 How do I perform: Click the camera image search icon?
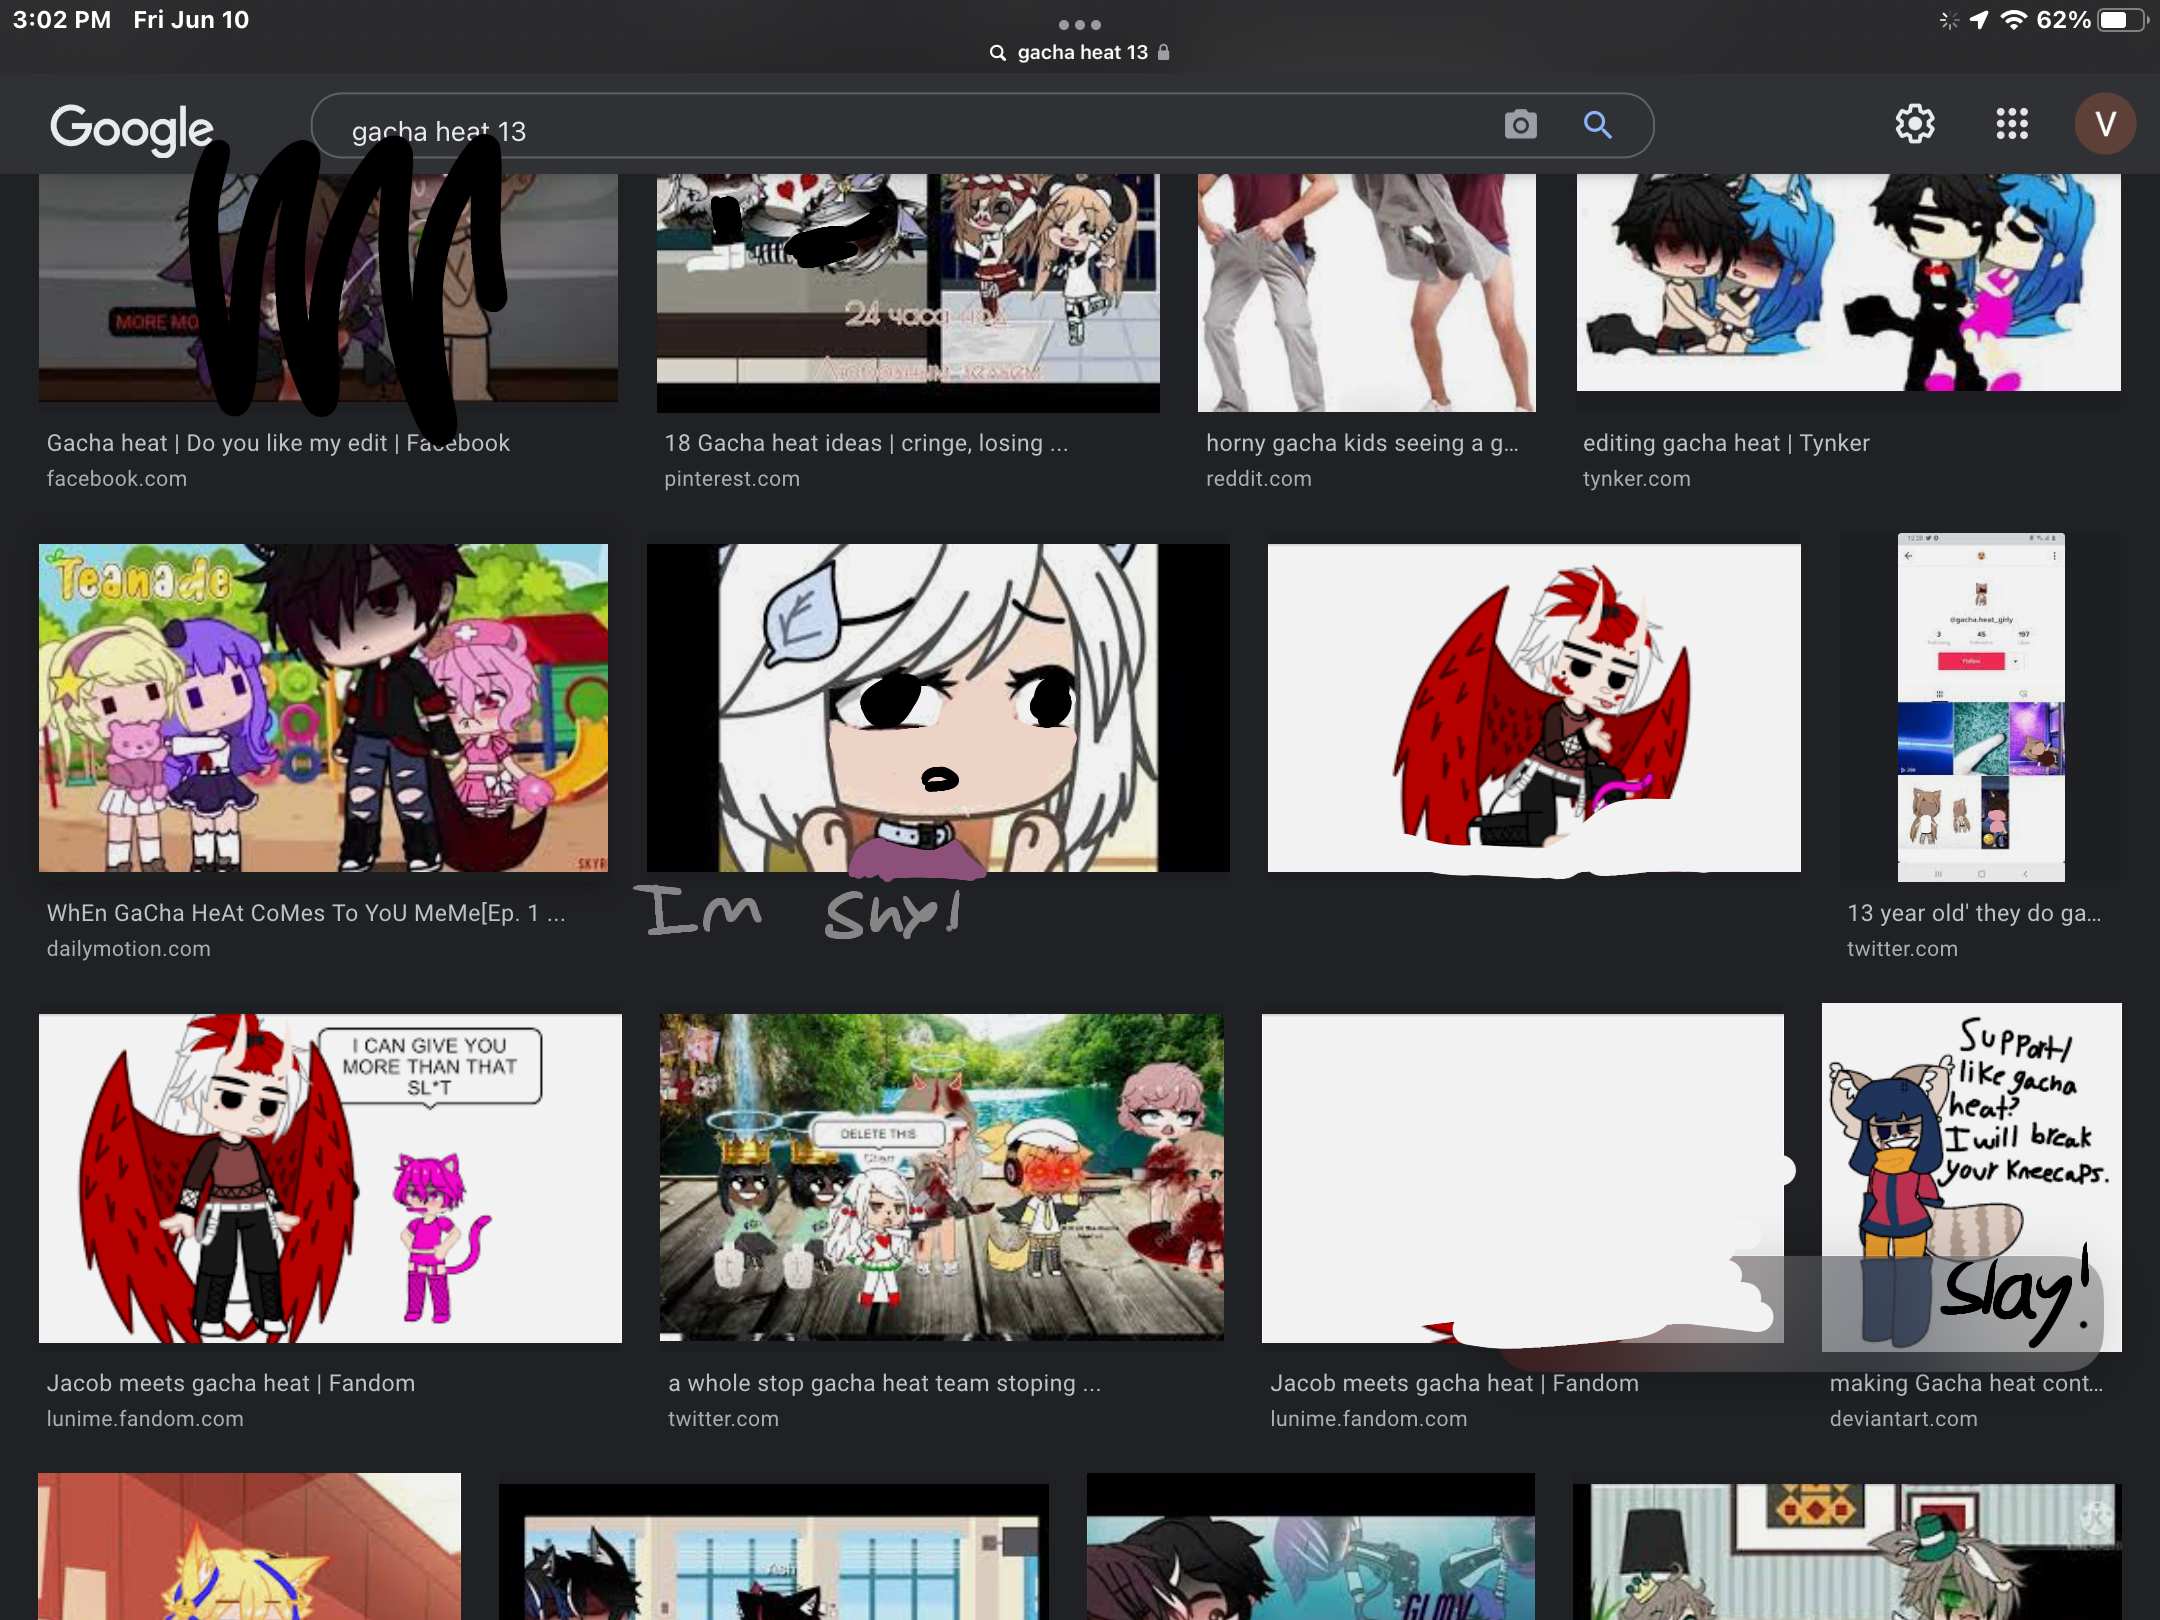(x=1520, y=125)
